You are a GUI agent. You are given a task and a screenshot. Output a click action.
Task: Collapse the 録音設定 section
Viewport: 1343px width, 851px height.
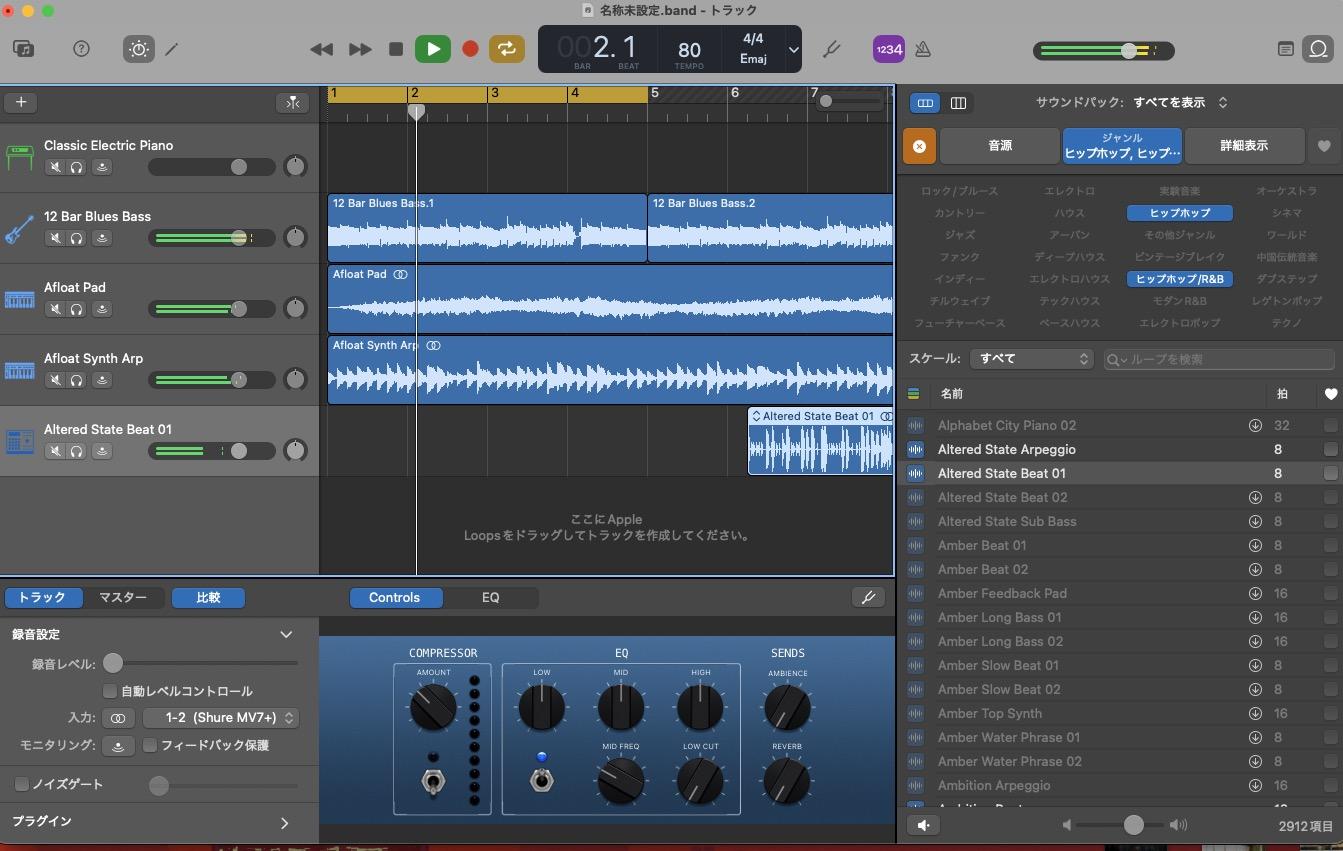click(286, 634)
